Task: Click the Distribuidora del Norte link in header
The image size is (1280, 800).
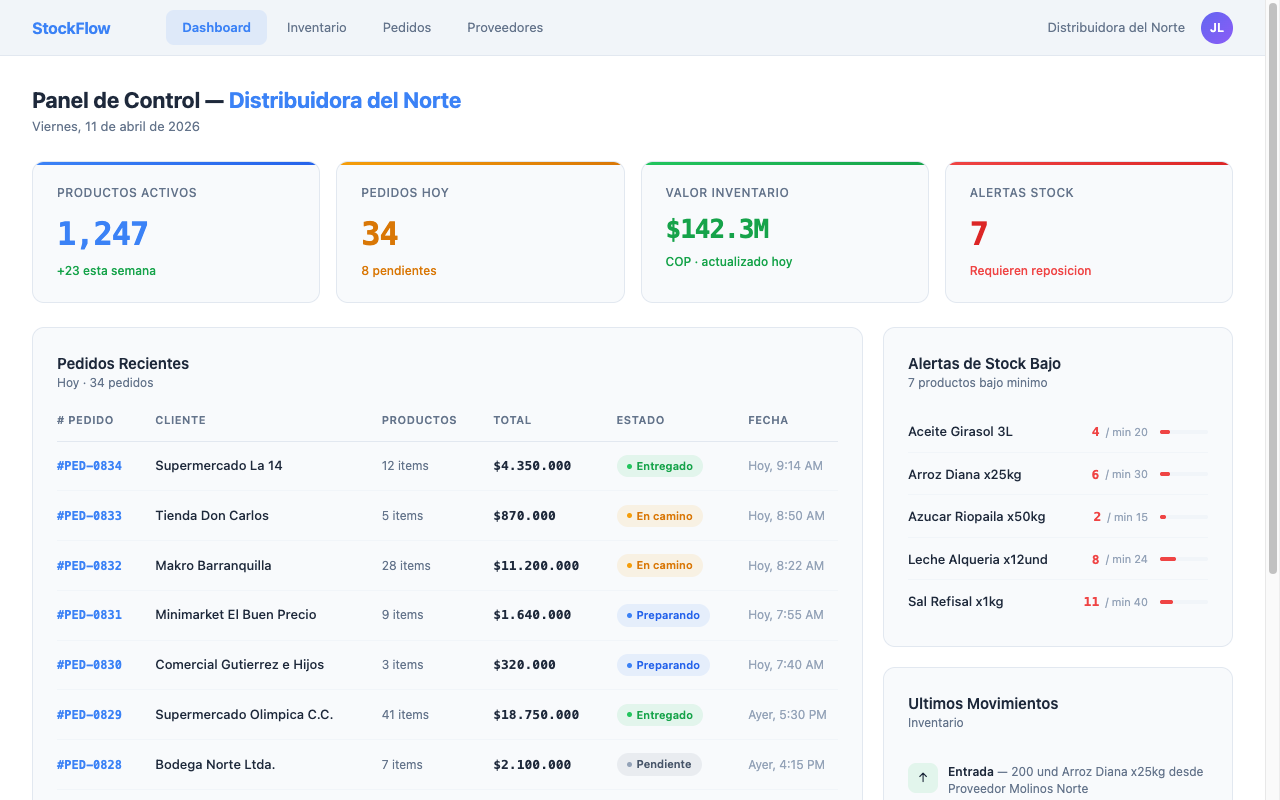Action: tap(1115, 27)
